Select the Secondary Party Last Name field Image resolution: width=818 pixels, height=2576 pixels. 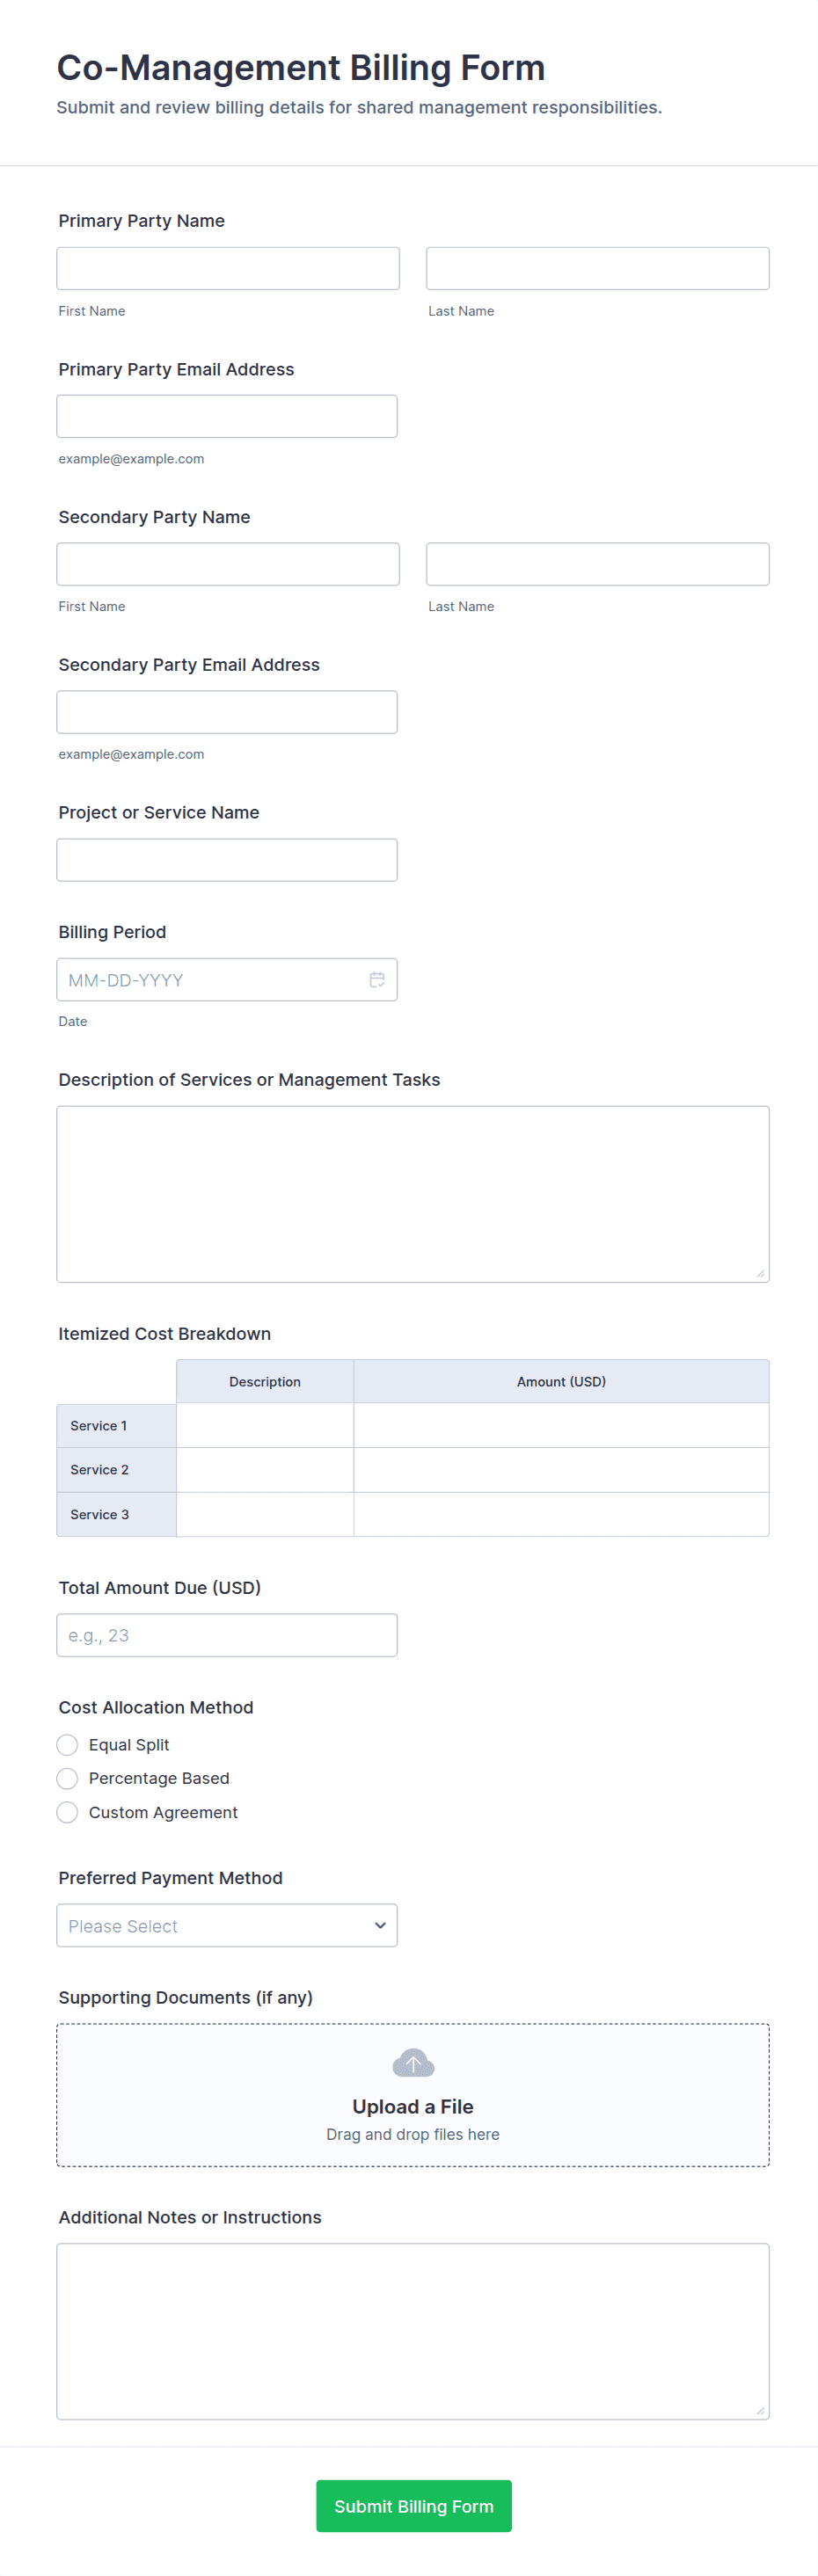[597, 564]
